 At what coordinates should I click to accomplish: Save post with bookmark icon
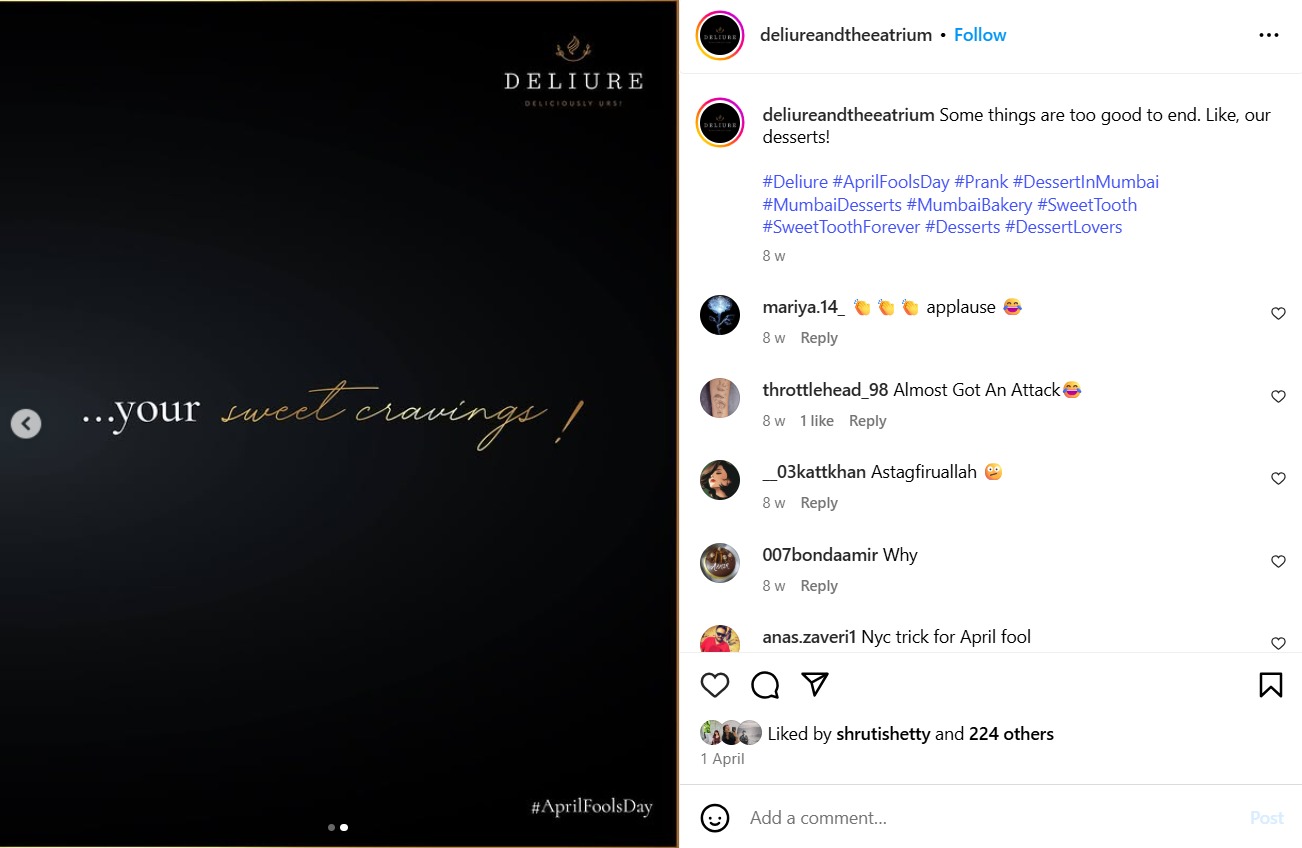point(1271,685)
